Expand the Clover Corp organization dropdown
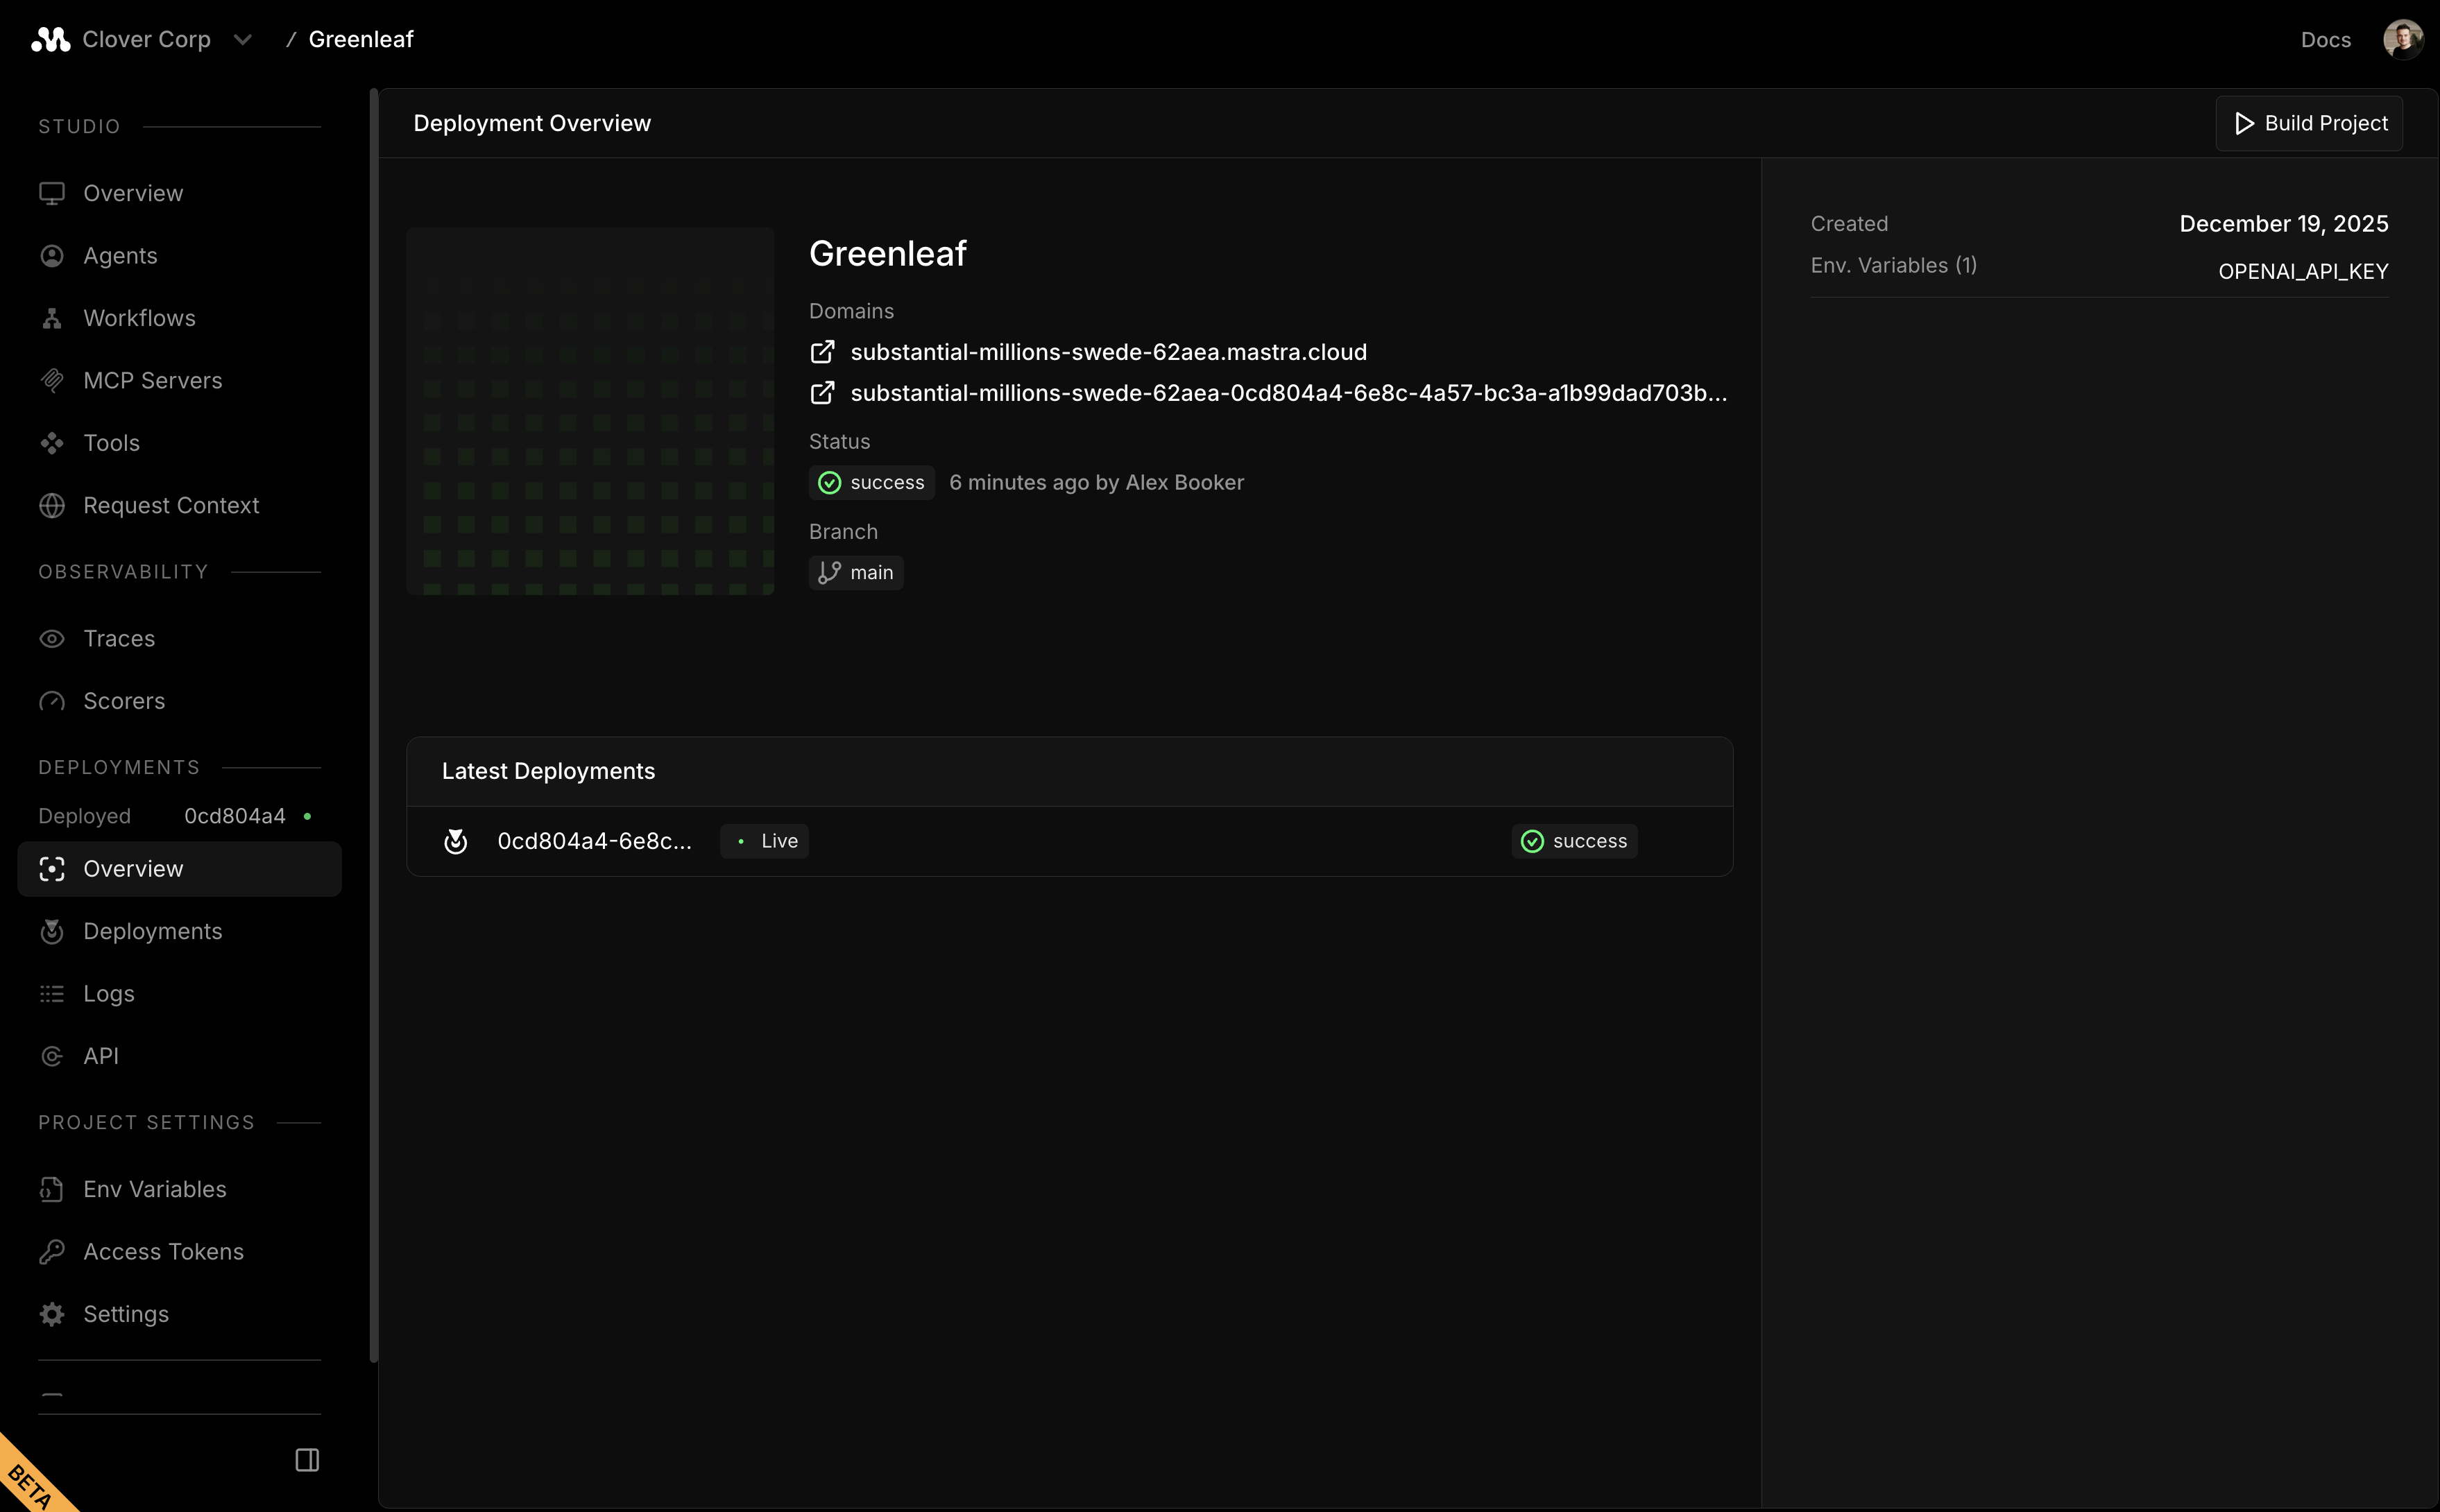This screenshot has width=2440, height=1512. (x=243, y=39)
